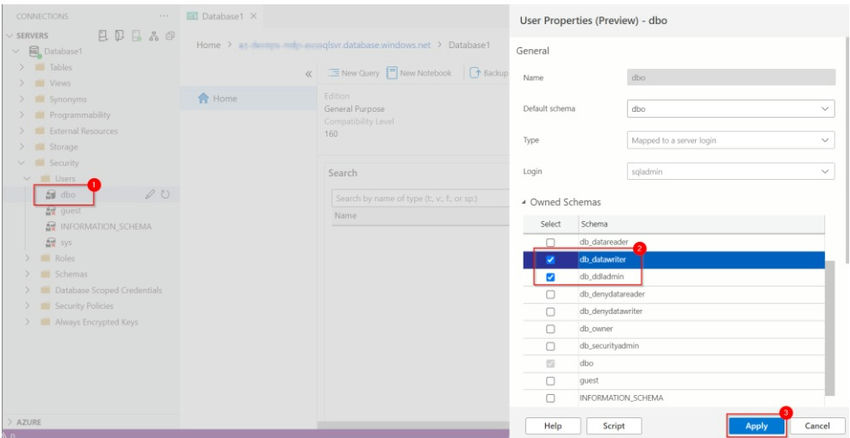
Task: Click the Collapse All icon in Servers
Action: [x=170, y=36]
